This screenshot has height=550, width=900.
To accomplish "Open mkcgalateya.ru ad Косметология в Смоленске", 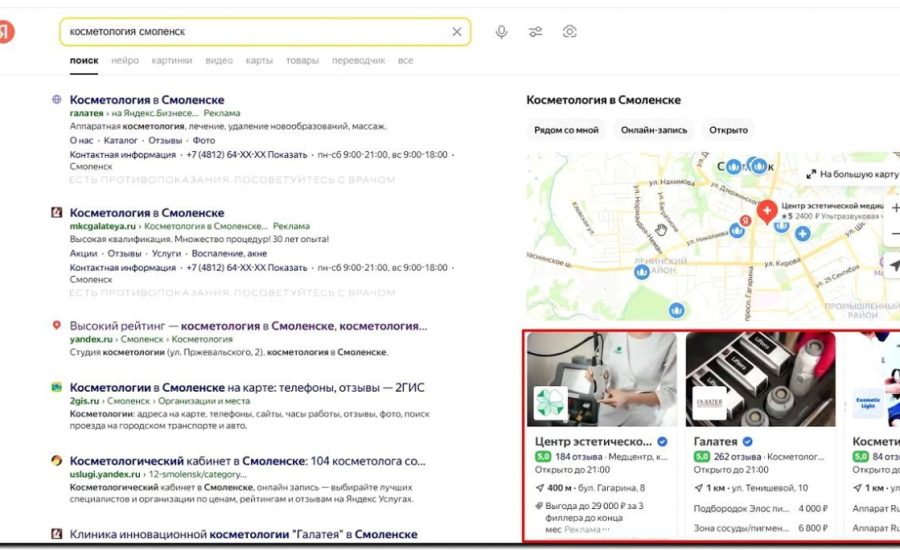I will coord(147,213).
